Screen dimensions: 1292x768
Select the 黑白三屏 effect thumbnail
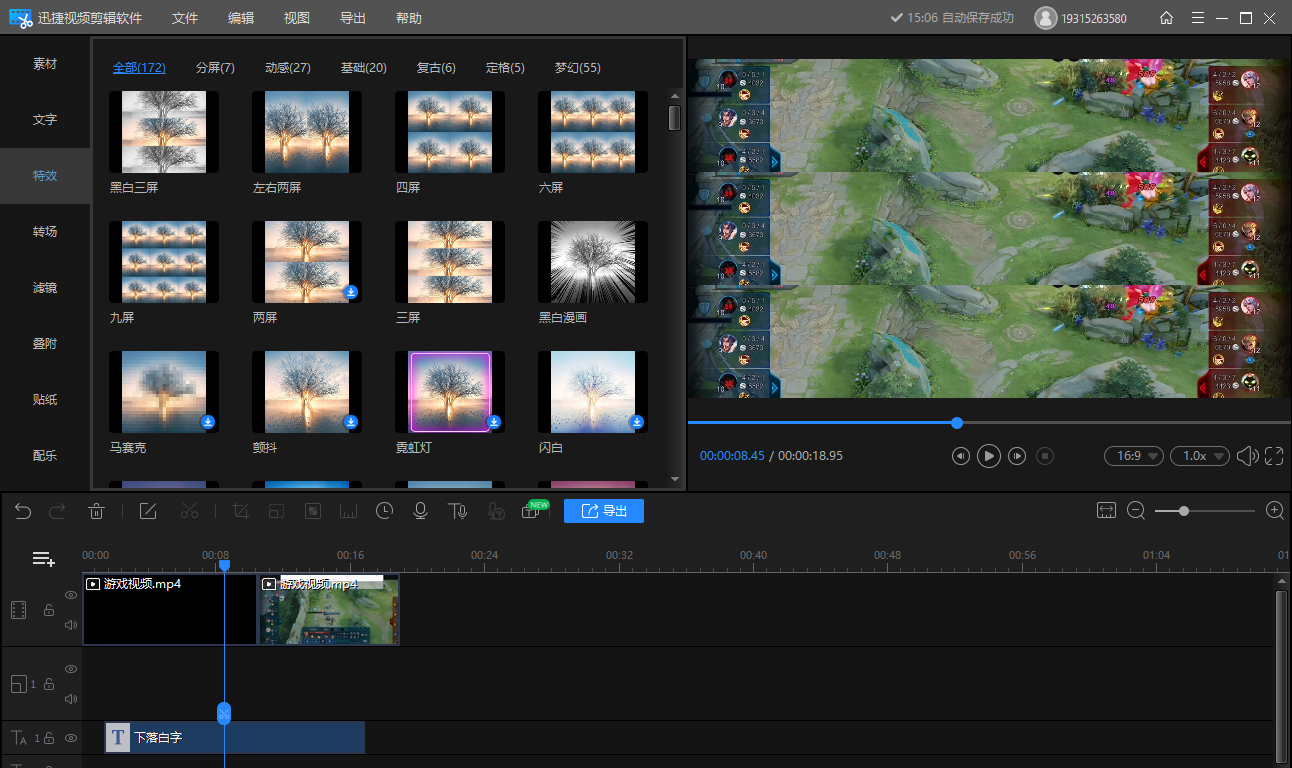pos(164,132)
